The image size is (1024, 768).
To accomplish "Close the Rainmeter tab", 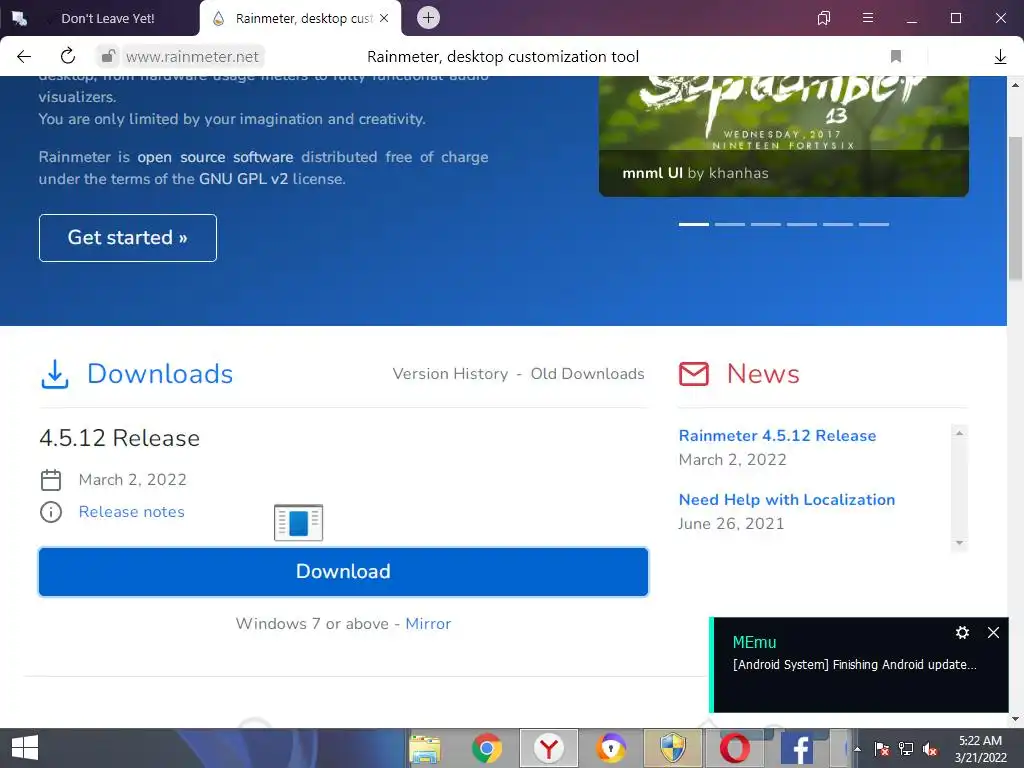I will 384,18.
